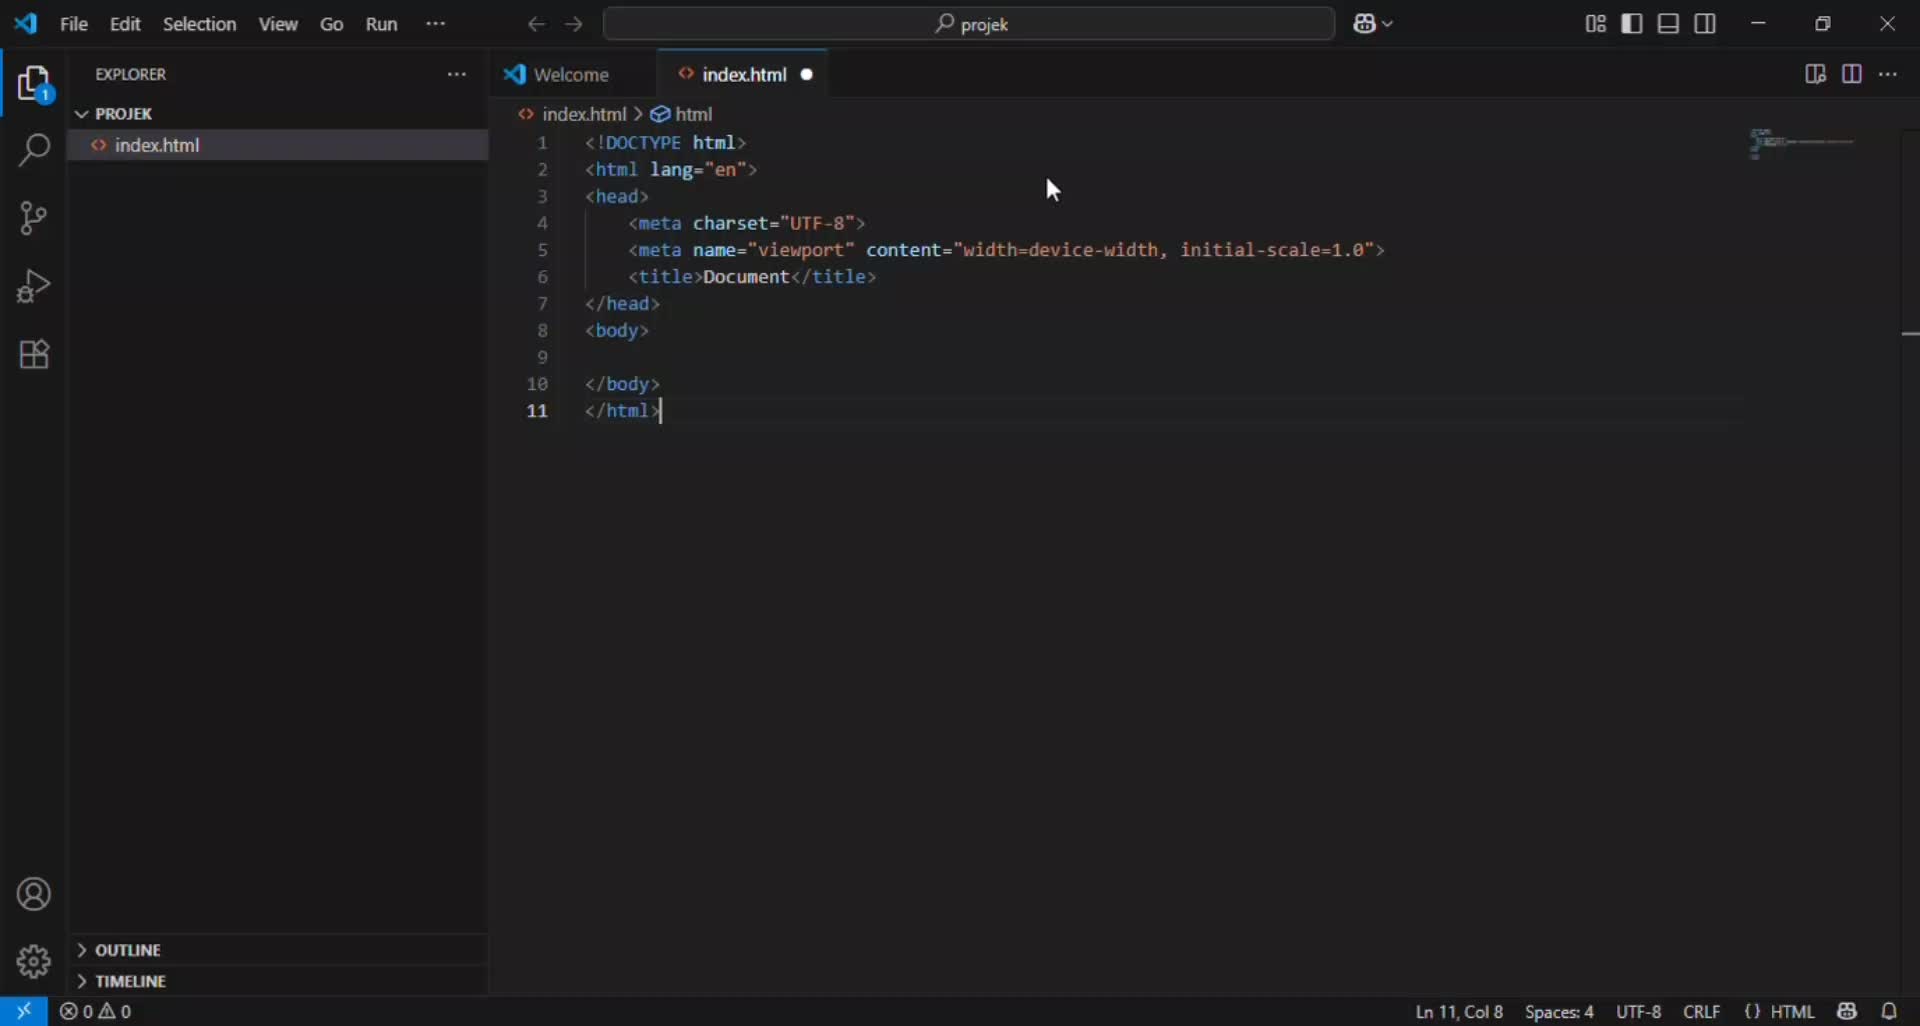Viewport: 1920px width, 1026px height.
Task: Change line ending via CRLF
Action: (1702, 1013)
